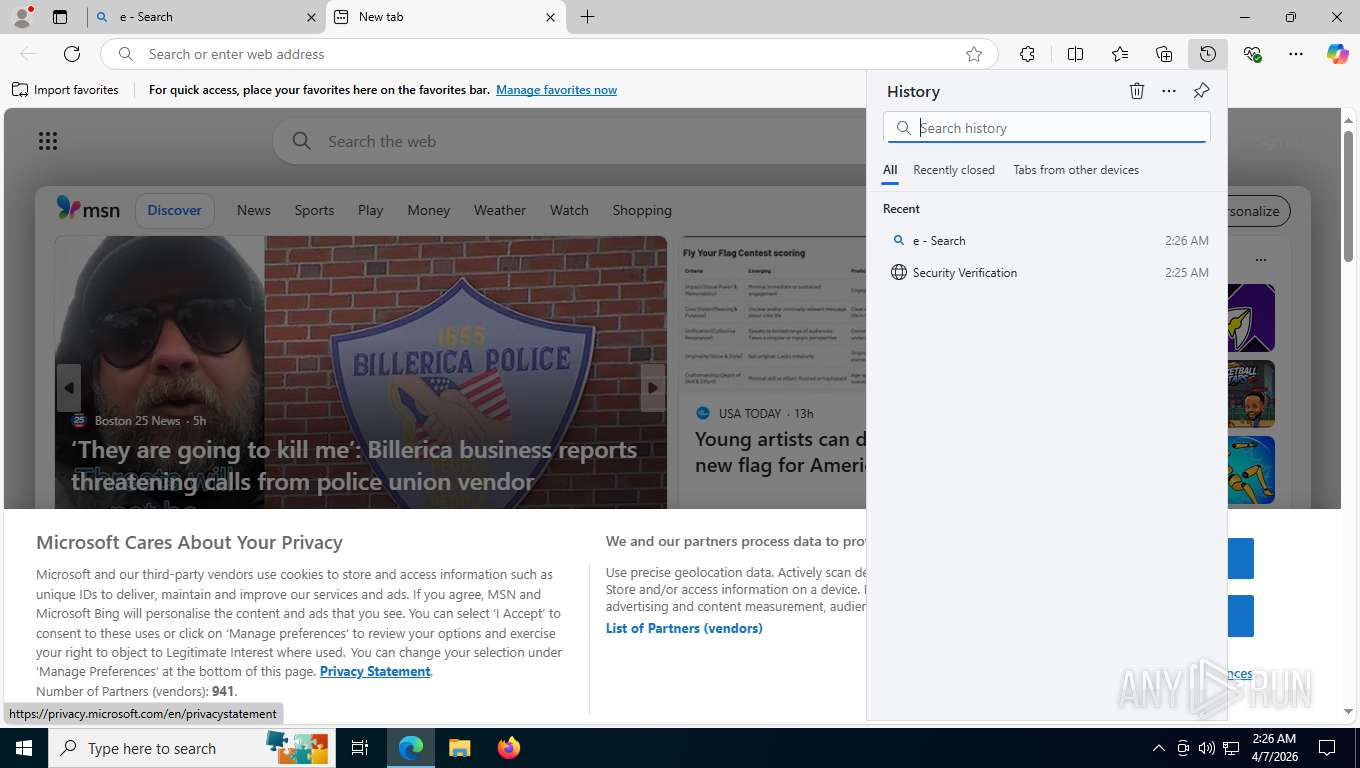Open the Play section
The width and height of the screenshot is (1360, 768).
(x=370, y=210)
